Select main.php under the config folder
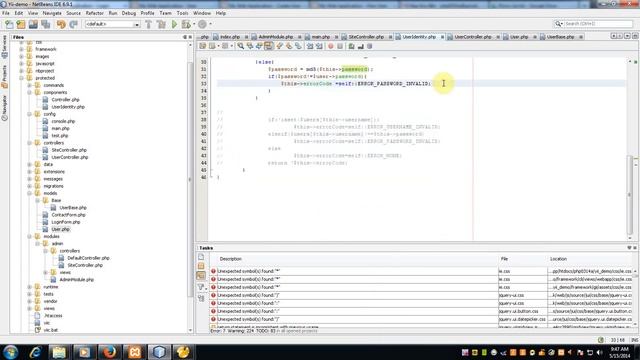The image size is (640, 360). (60, 129)
